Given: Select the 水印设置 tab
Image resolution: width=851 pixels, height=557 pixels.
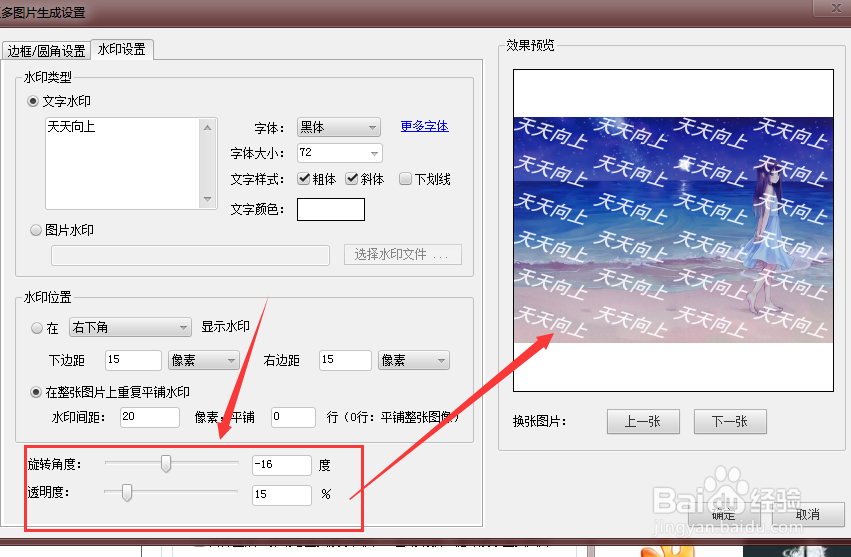Looking at the screenshot, I should (x=122, y=49).
